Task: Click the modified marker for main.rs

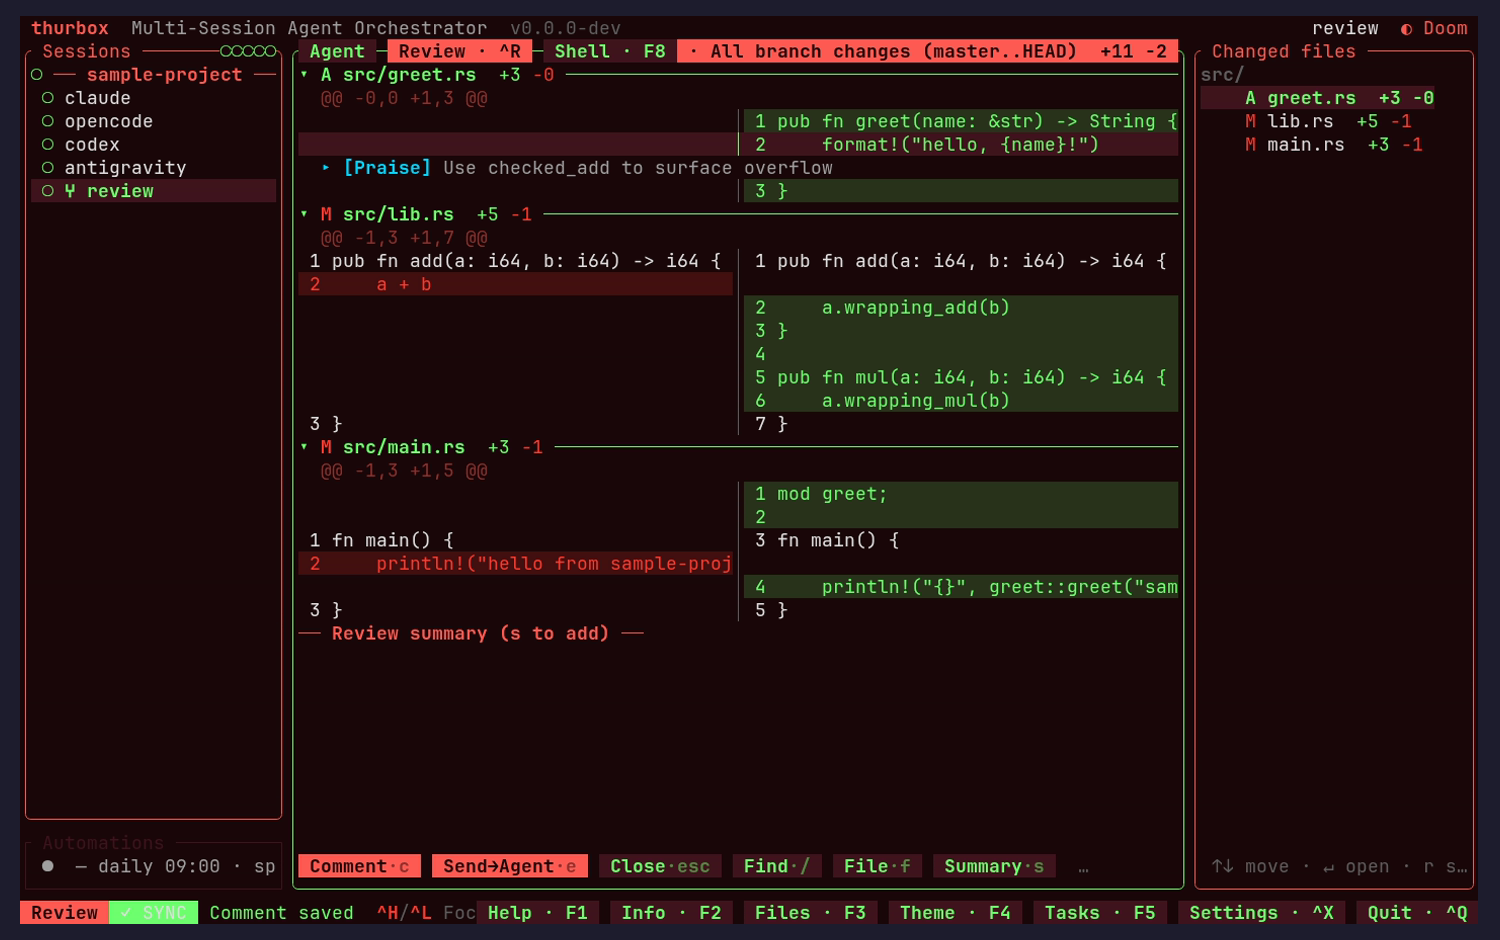Action: click(1250, 145)
